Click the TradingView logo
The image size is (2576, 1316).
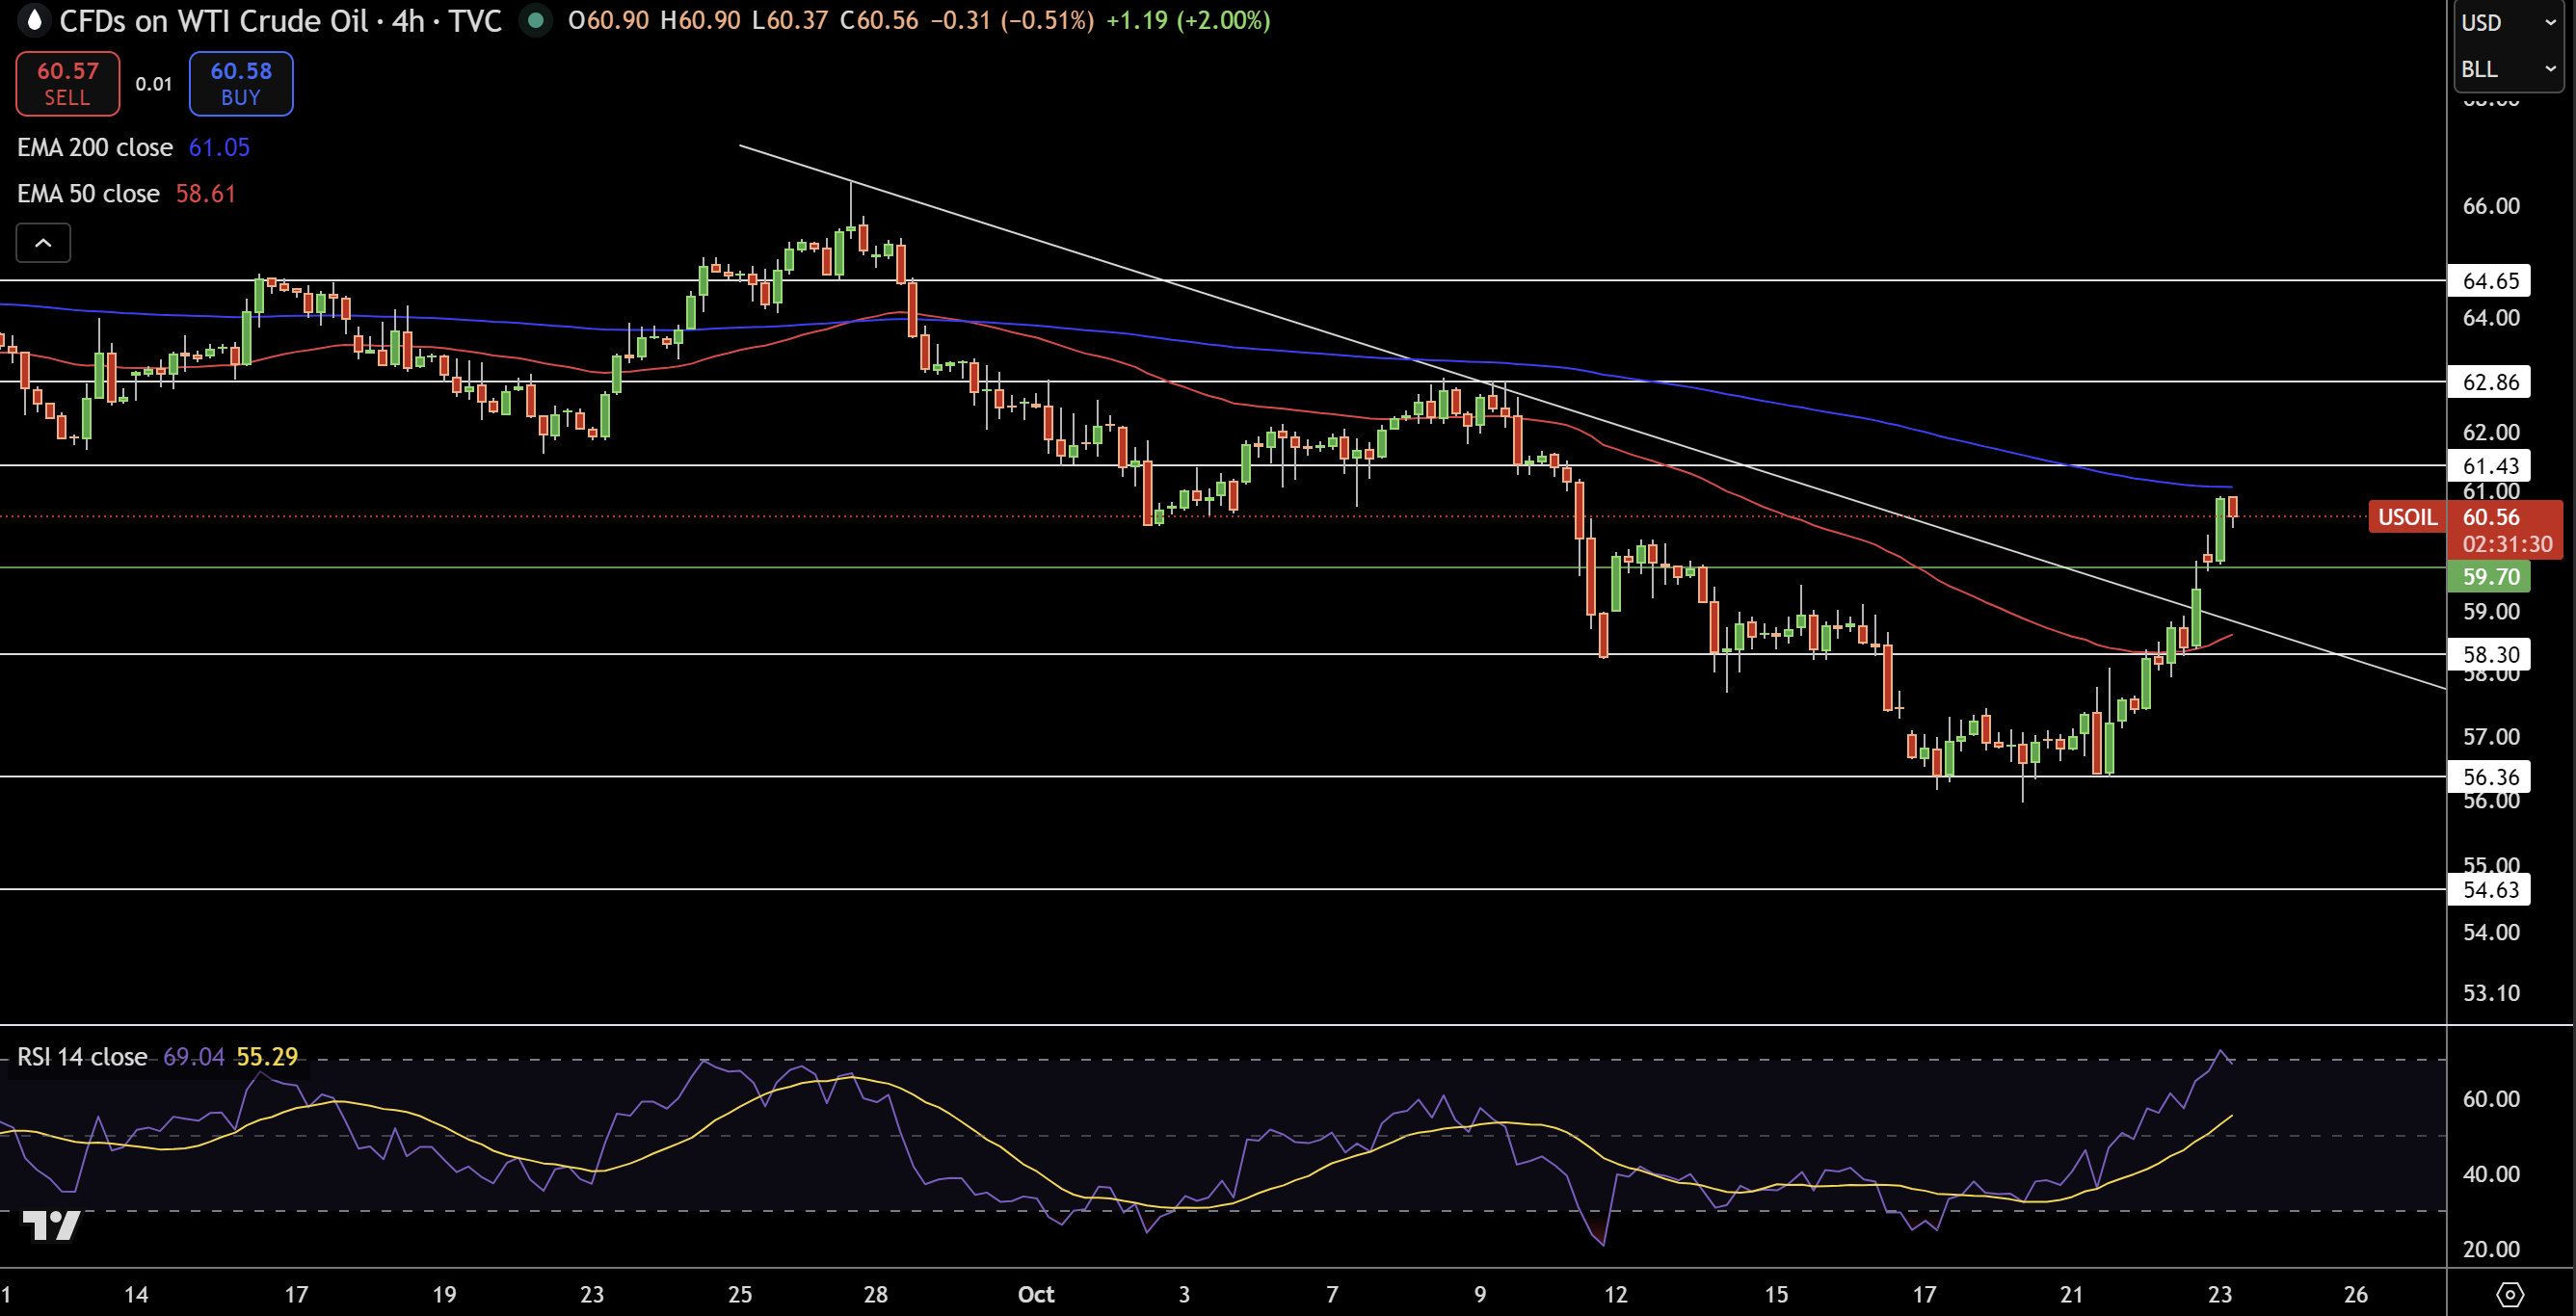point(51,1225)
